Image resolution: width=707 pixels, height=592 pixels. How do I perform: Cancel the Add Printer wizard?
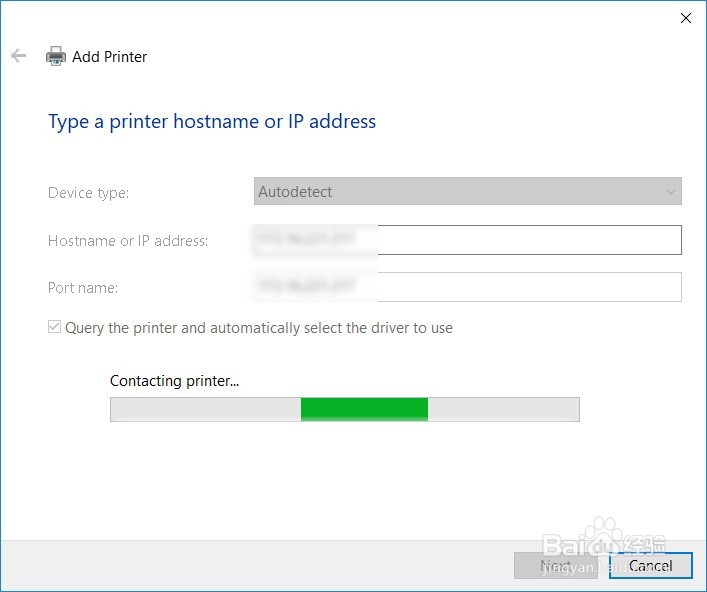pyautogui.click(x=651, y=566)
